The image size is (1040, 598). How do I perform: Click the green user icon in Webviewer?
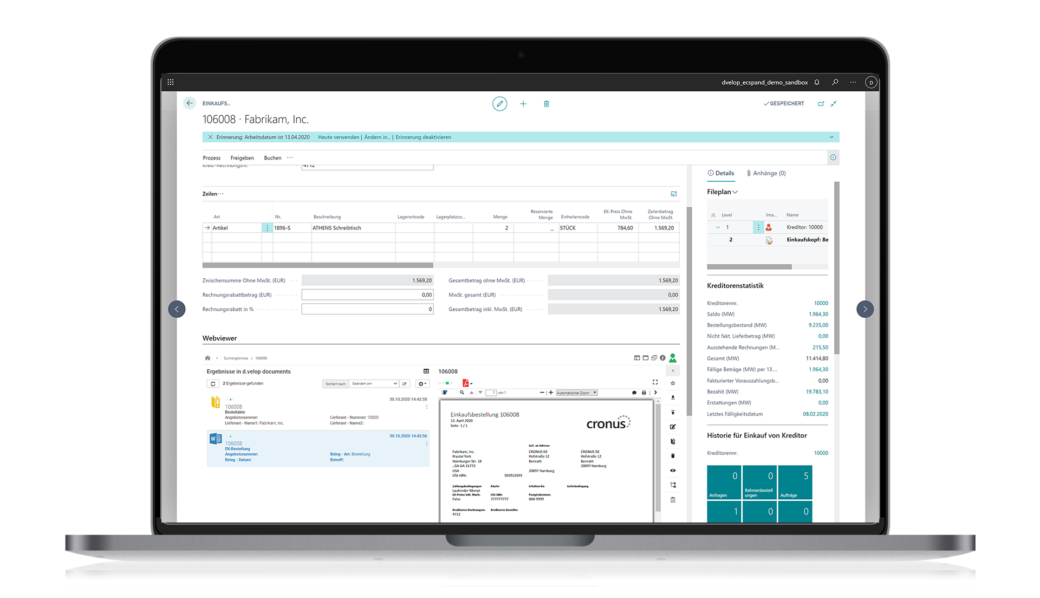click(673, 358)
